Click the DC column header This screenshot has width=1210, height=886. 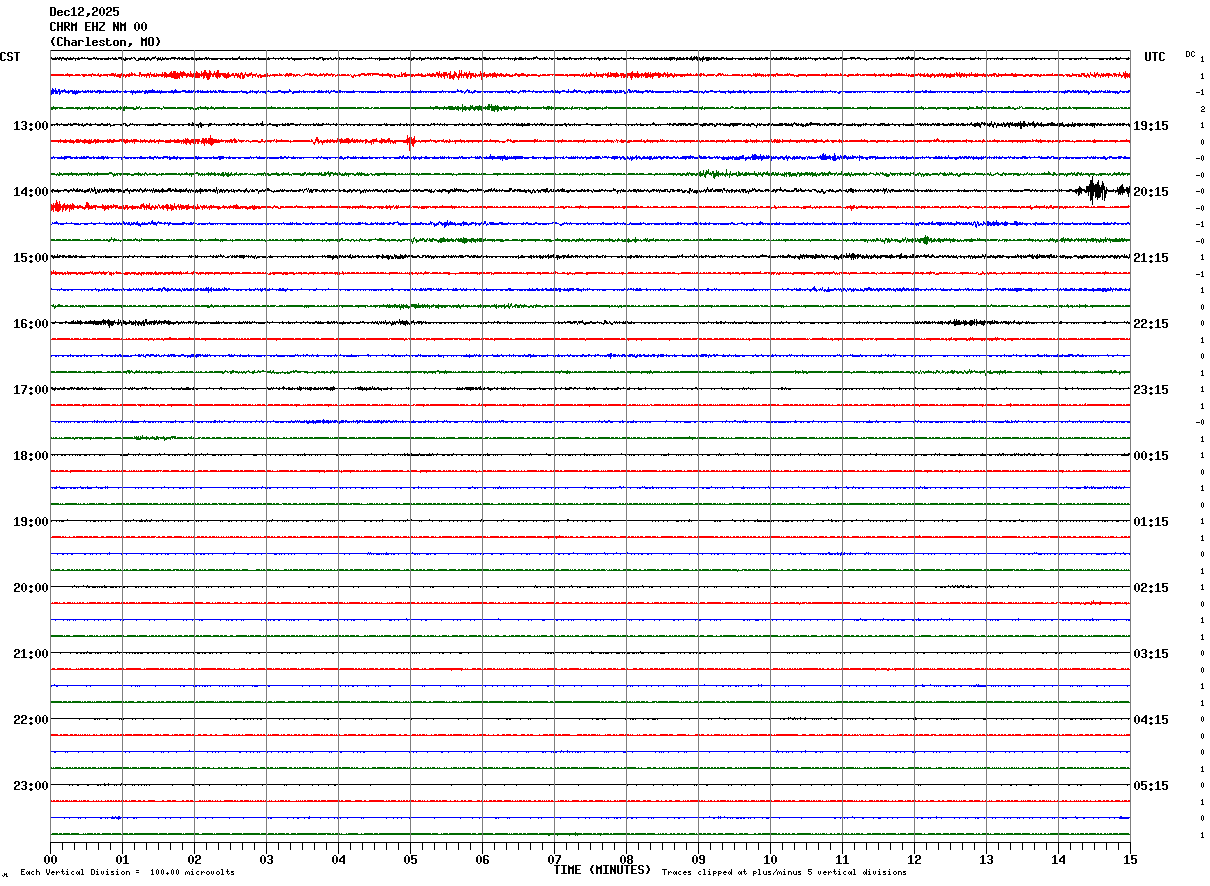pyautogui.click(x=1190, y=54)
